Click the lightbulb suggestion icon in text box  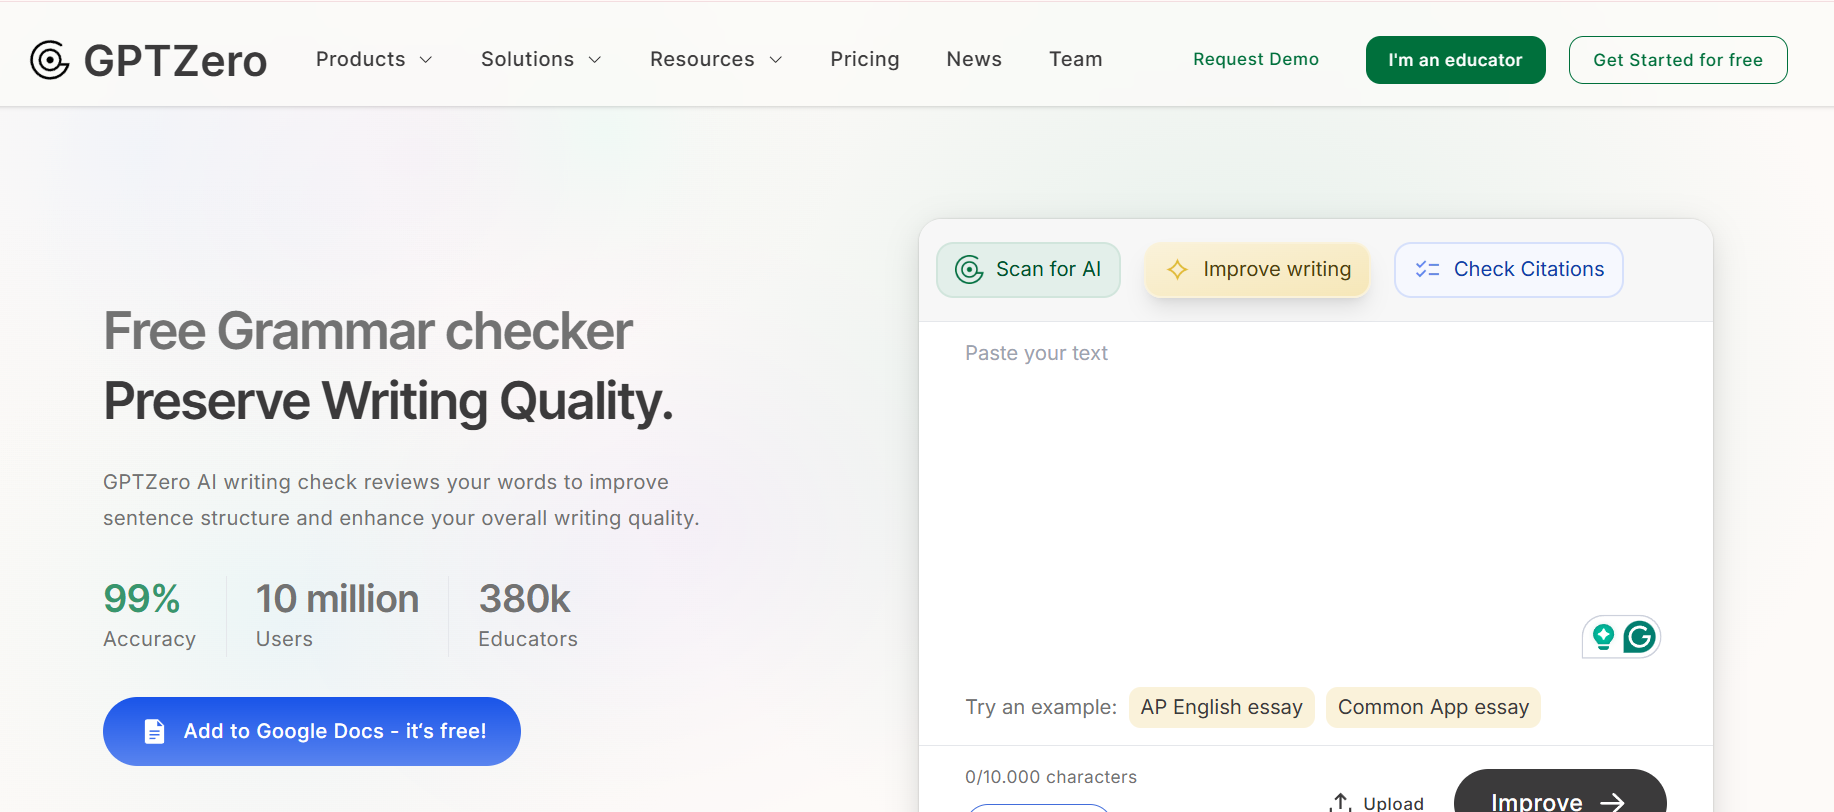coord(1603,637)
